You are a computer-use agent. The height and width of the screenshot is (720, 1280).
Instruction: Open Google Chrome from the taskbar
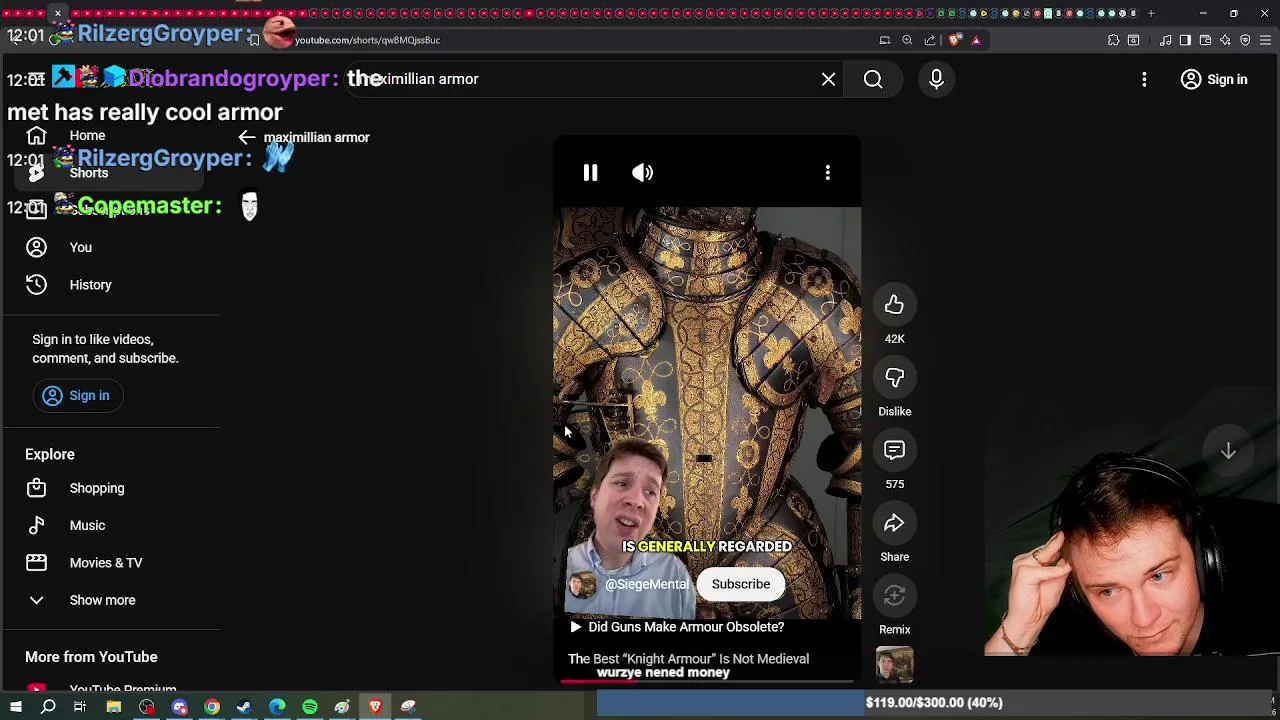click(212, 707)
